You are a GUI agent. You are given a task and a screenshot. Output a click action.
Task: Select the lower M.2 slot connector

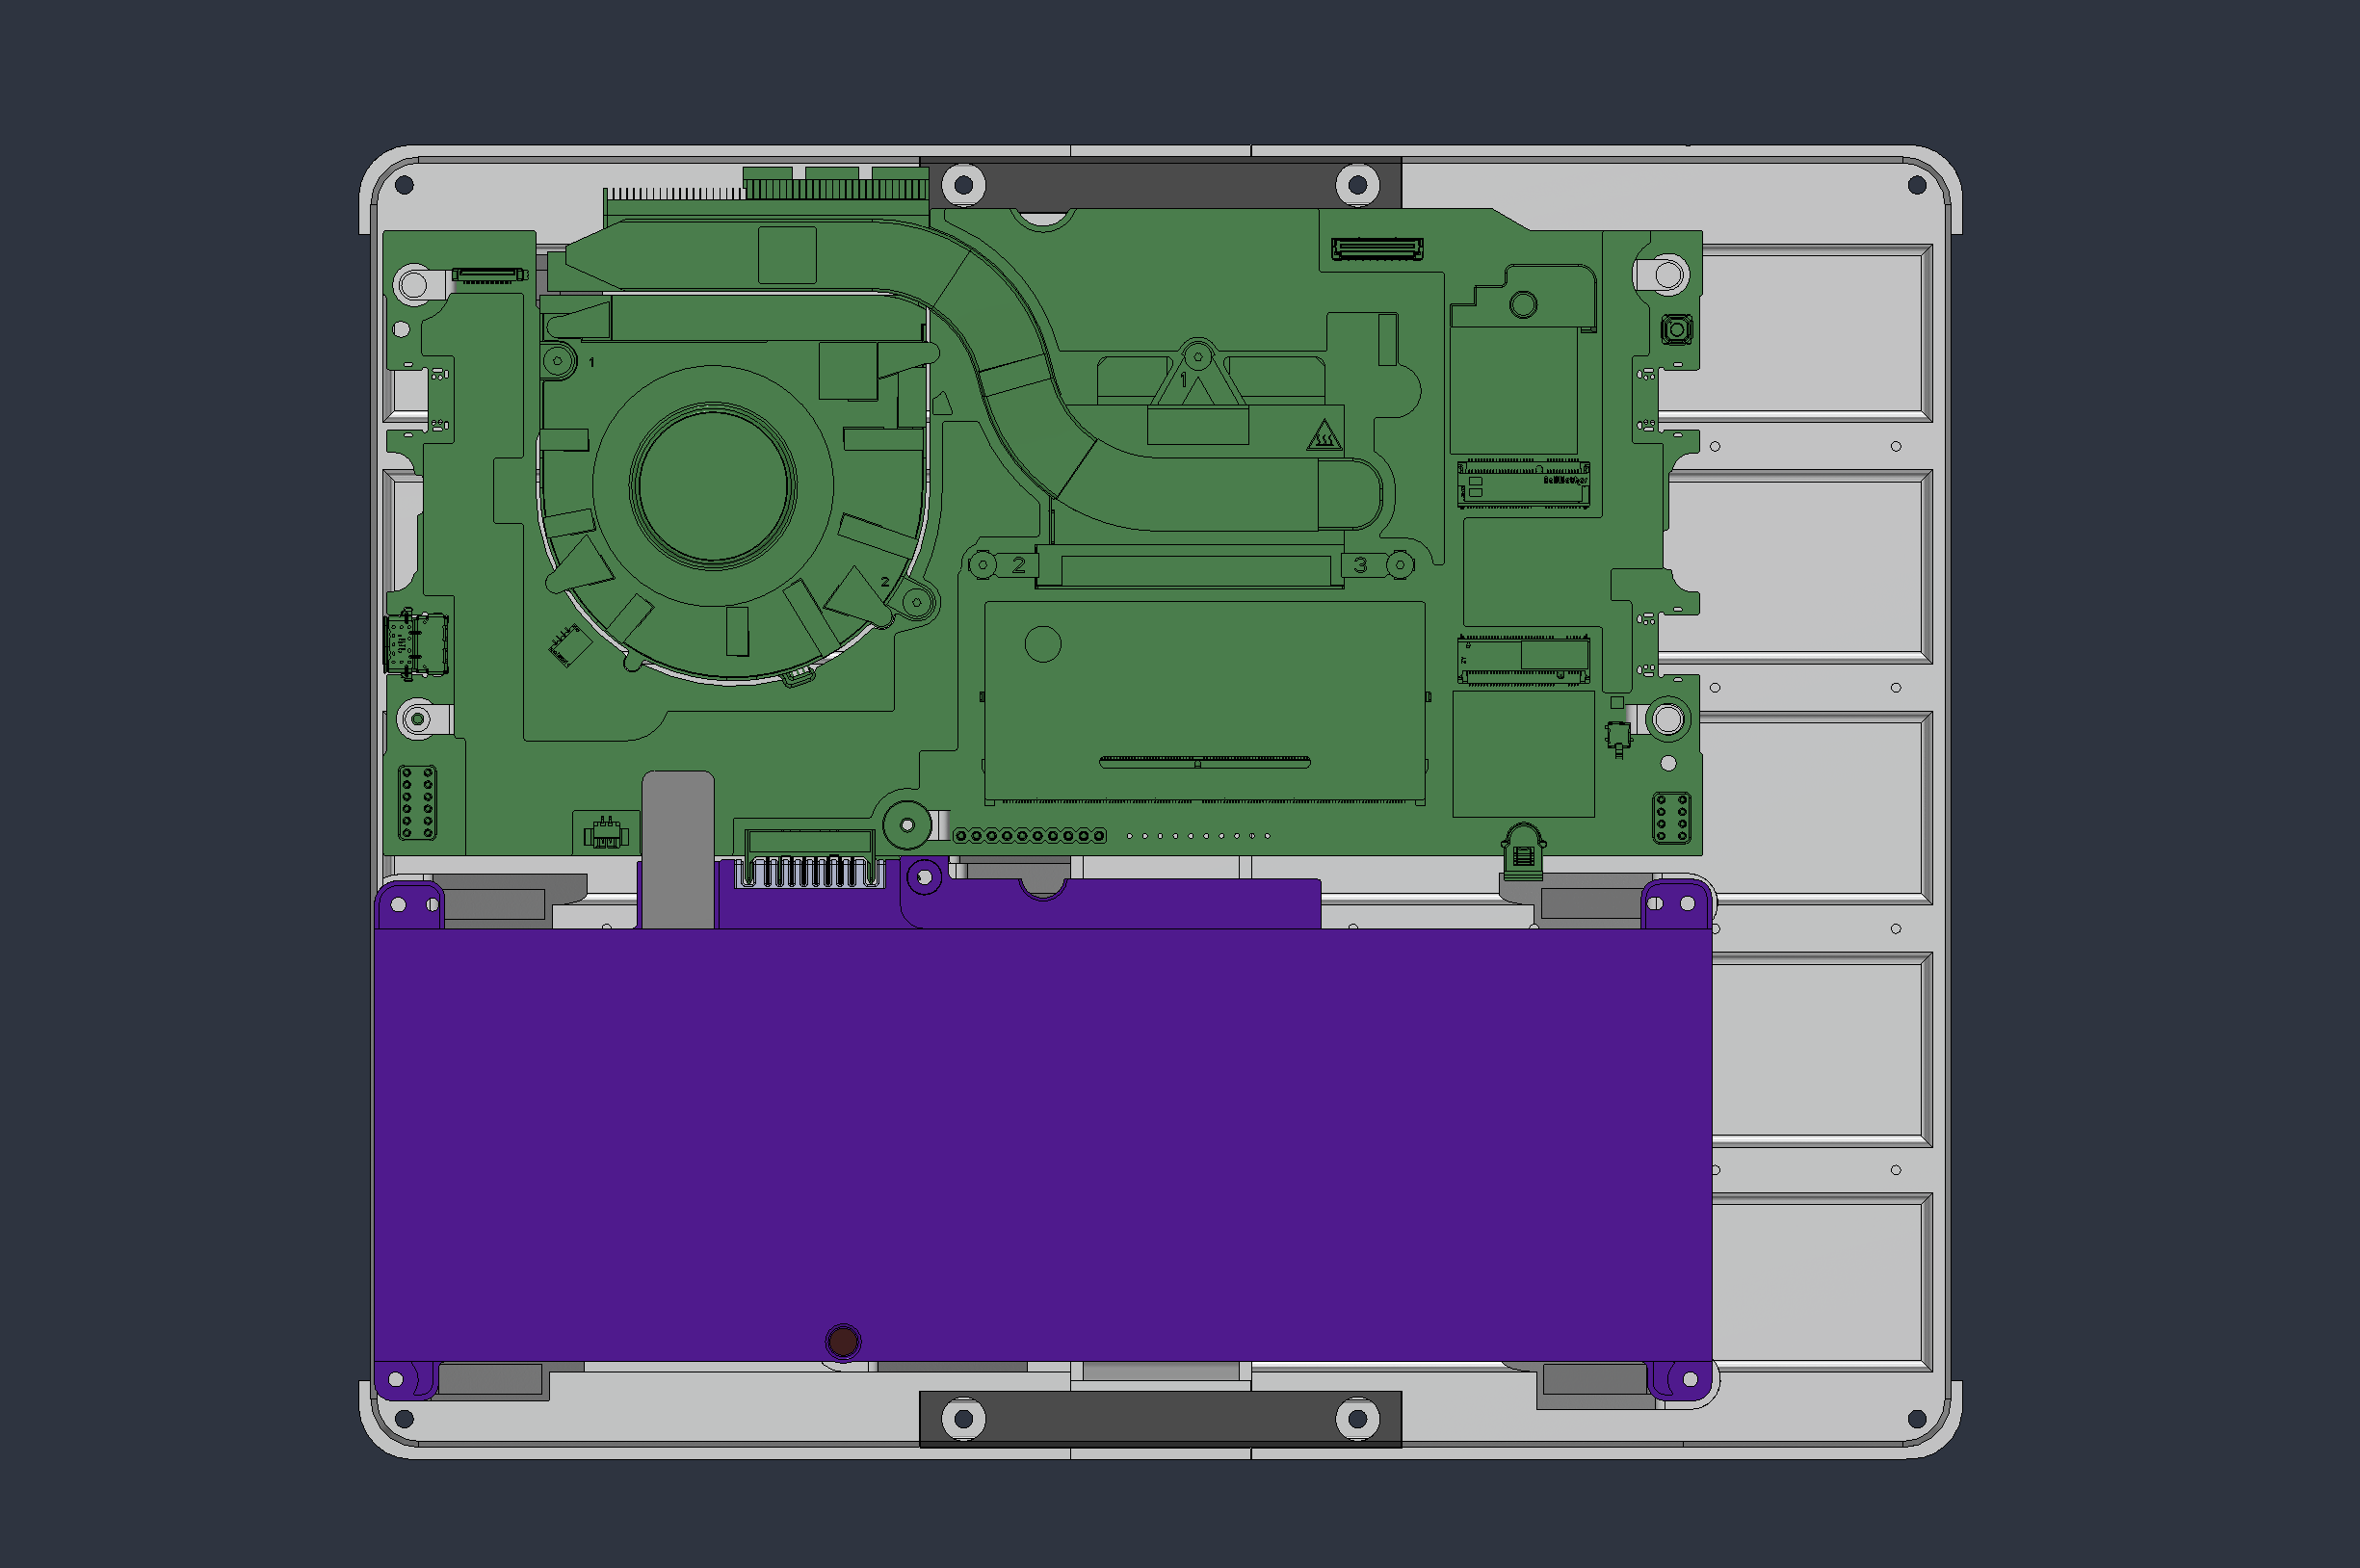pyautogui.click(x=1523, y=659)
